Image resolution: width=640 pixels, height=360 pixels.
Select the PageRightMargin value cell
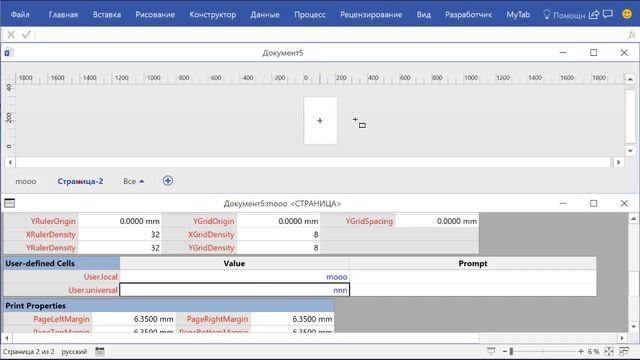(x=293, y=319)
